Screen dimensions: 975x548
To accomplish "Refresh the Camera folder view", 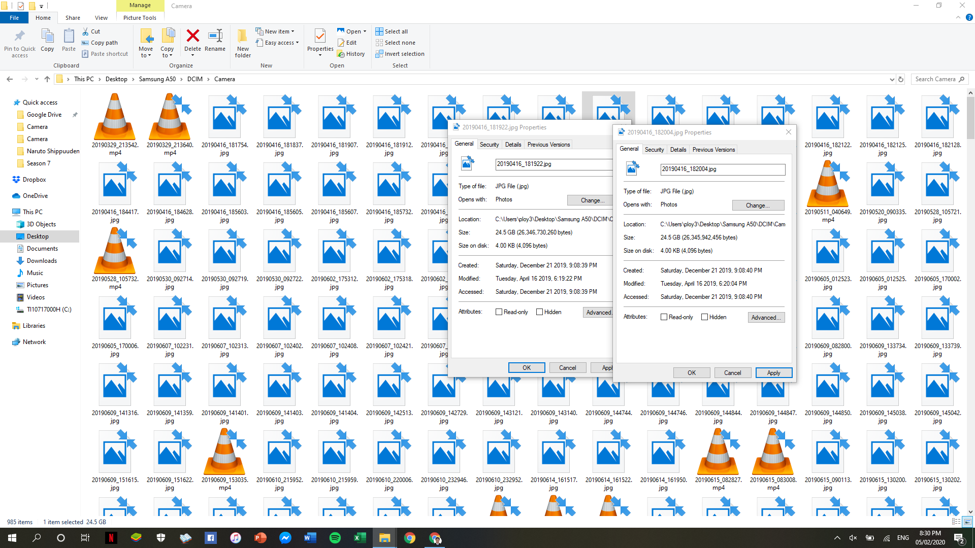I will [x=900, y=79].
